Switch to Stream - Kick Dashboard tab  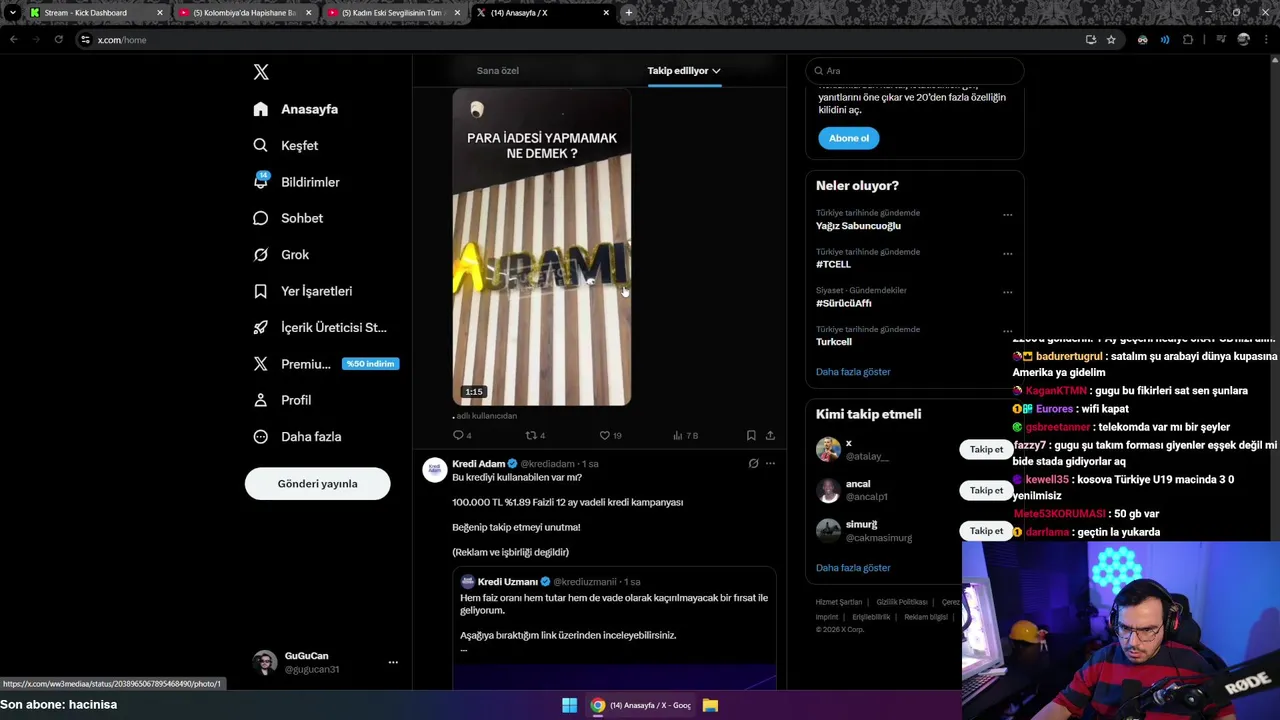click(96, 13)
